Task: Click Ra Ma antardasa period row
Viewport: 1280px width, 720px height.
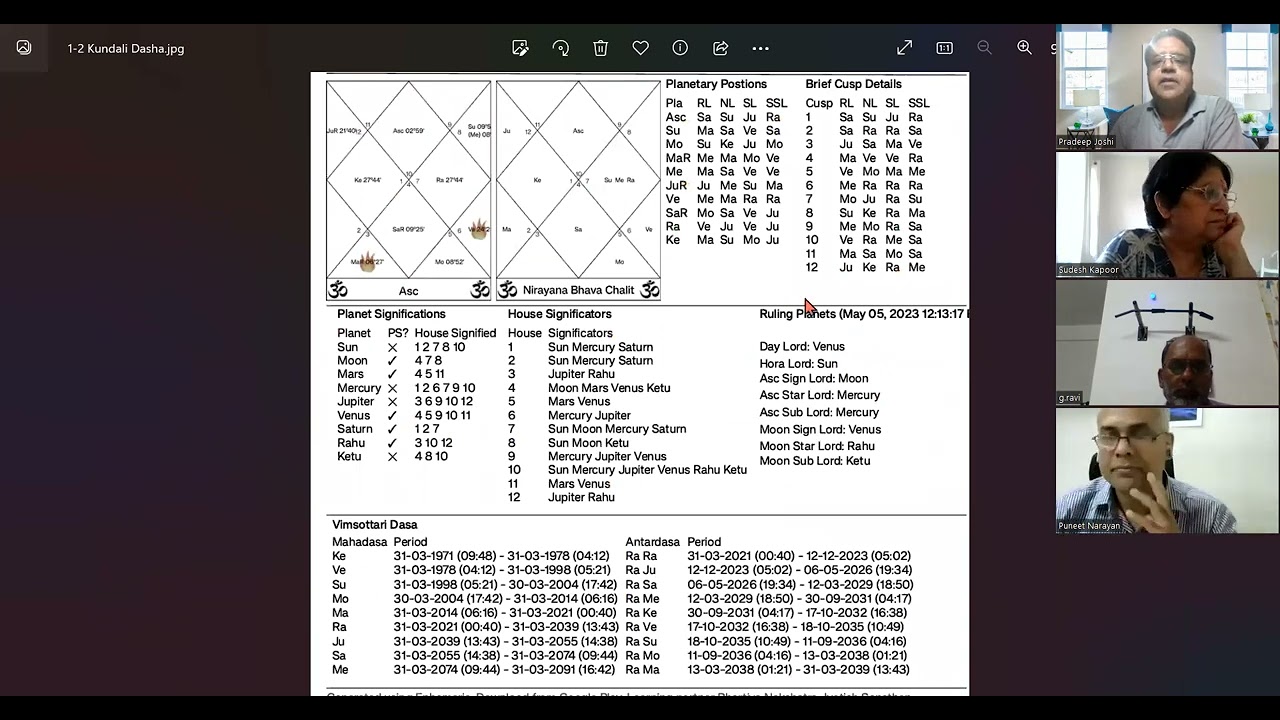Action: pos(767,670)
